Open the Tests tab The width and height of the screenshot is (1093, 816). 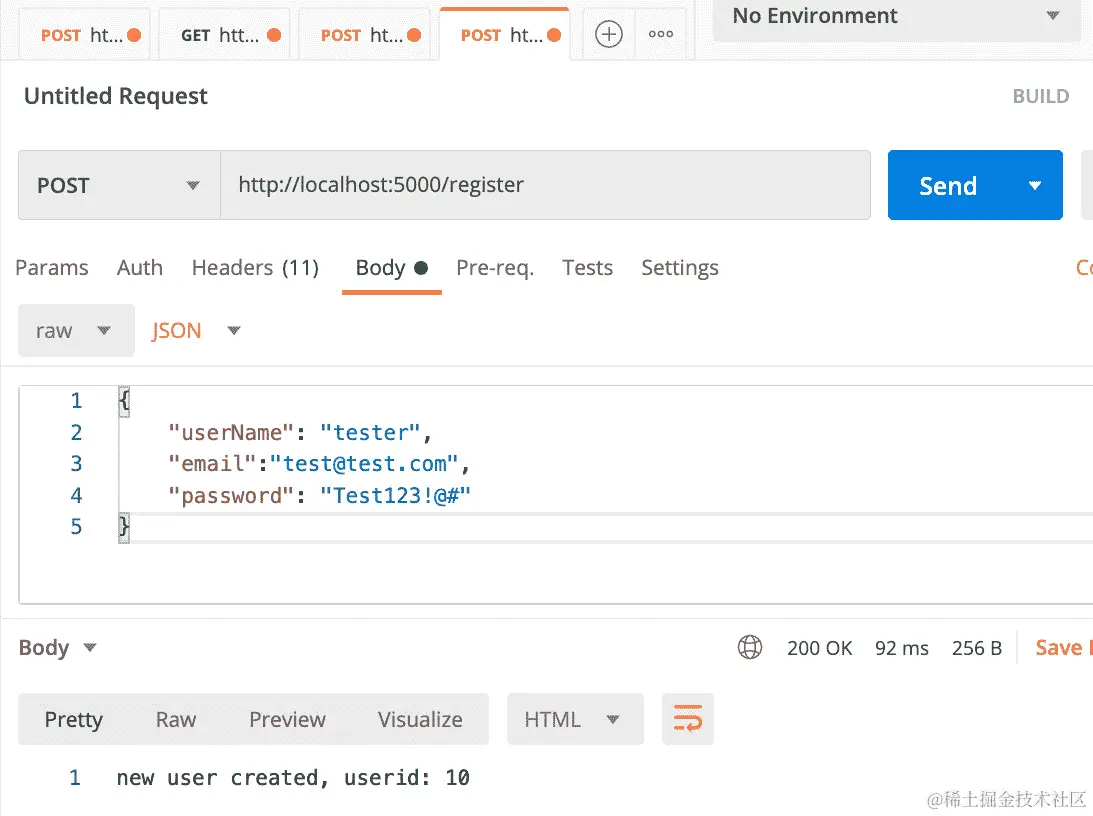[588, 268]
